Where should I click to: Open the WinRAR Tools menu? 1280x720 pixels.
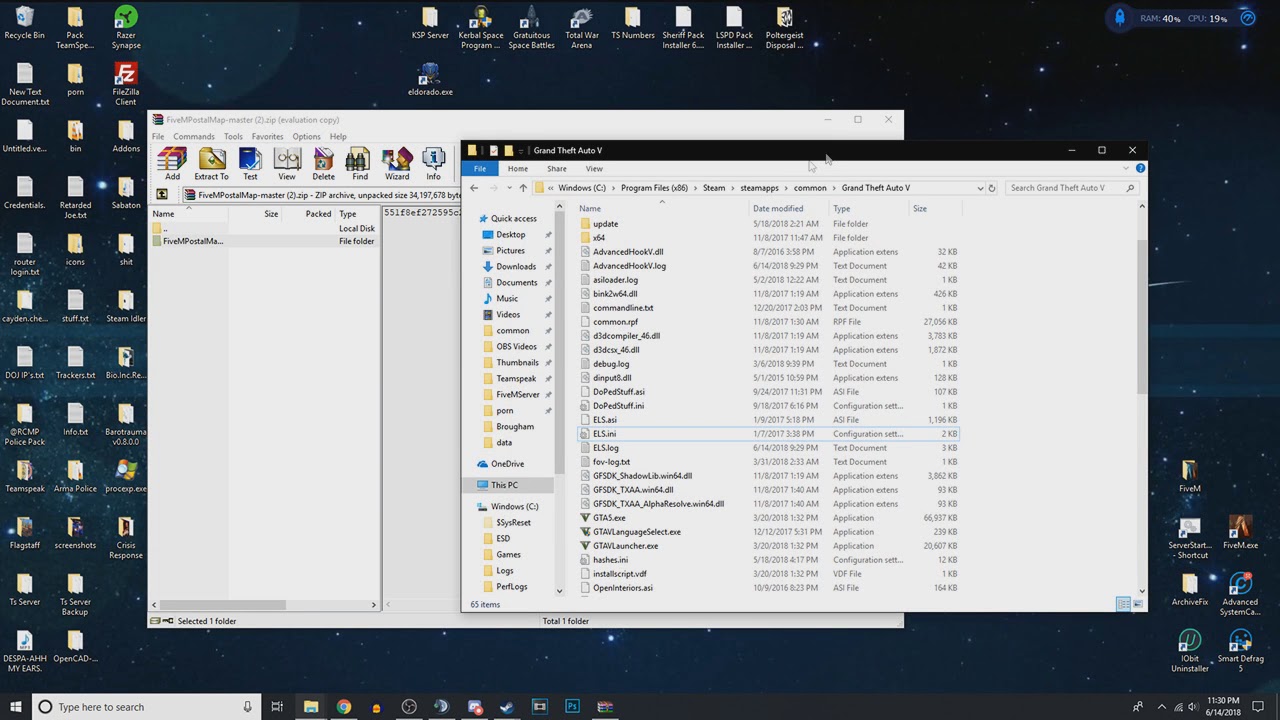coord(233,136)
